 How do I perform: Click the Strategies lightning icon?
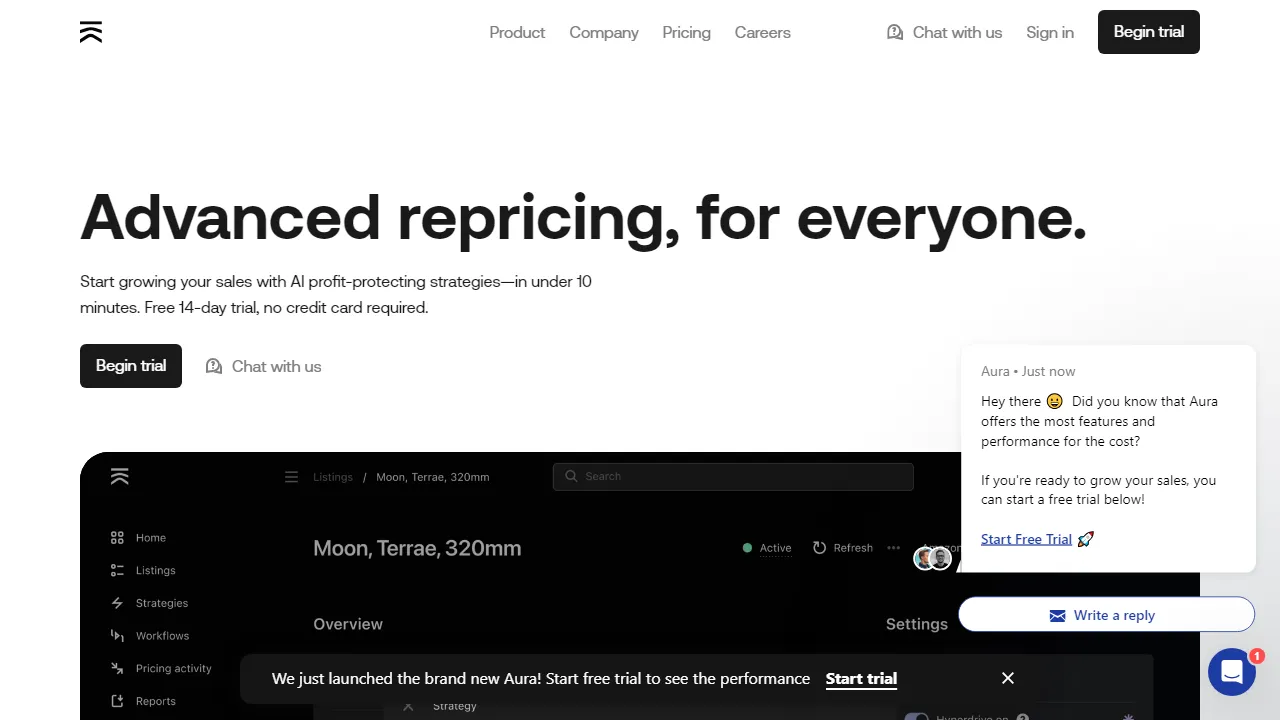pos(118,603)
